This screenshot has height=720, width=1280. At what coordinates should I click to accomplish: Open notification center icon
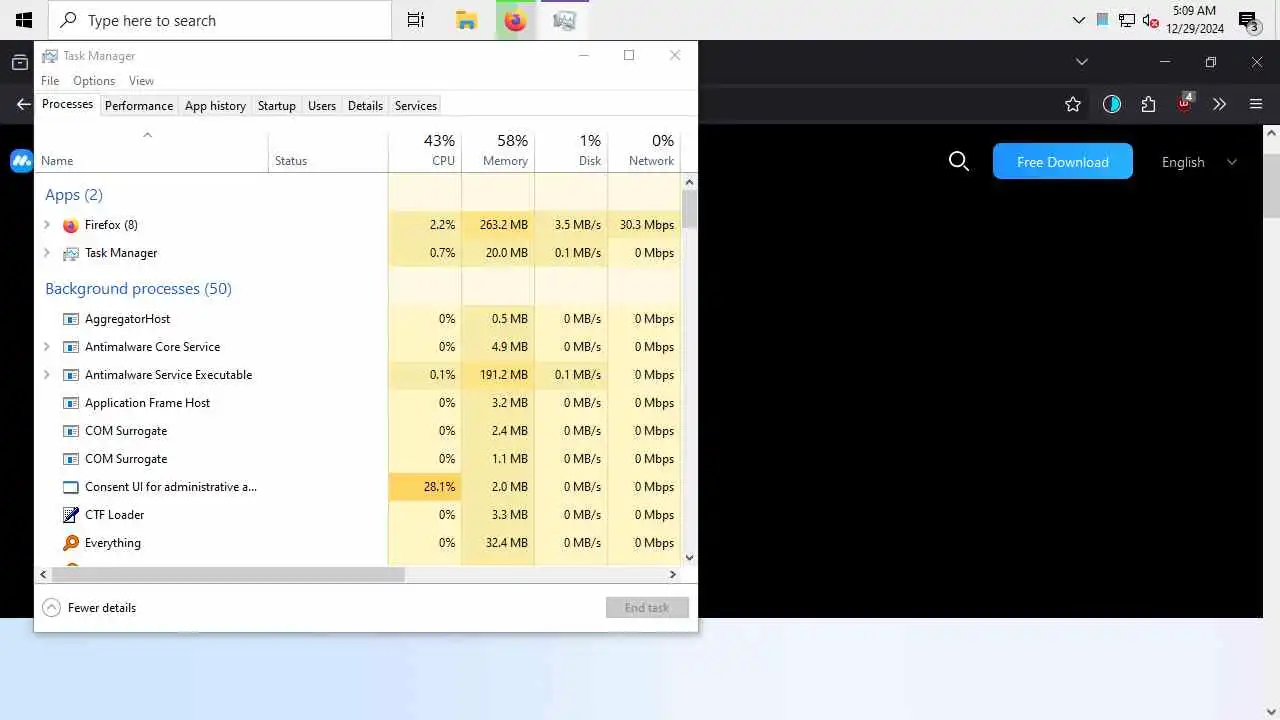(1248, 20)
